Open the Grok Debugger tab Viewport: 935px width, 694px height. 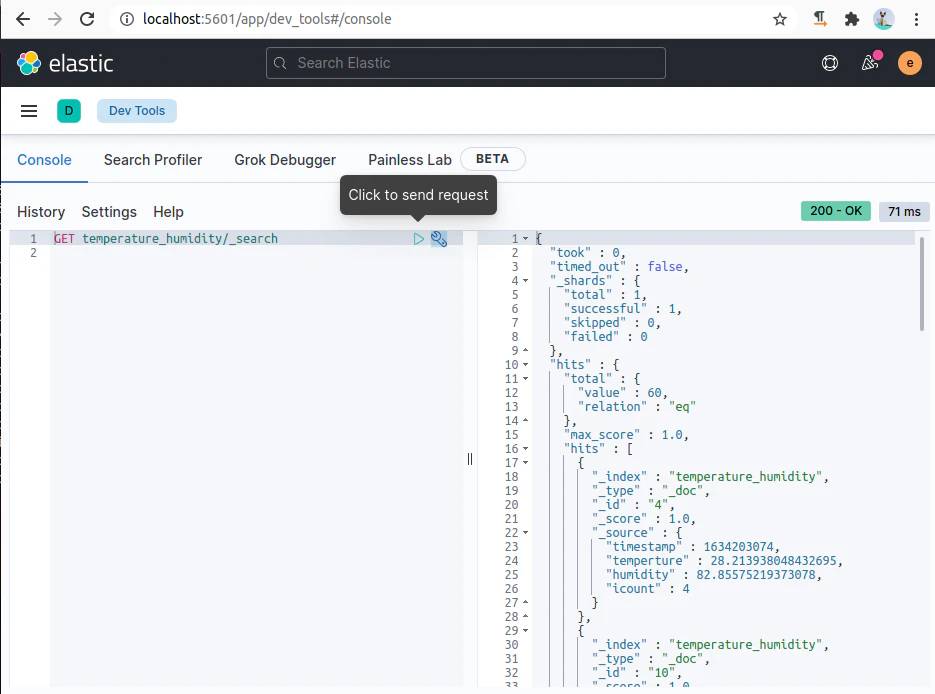285,160
